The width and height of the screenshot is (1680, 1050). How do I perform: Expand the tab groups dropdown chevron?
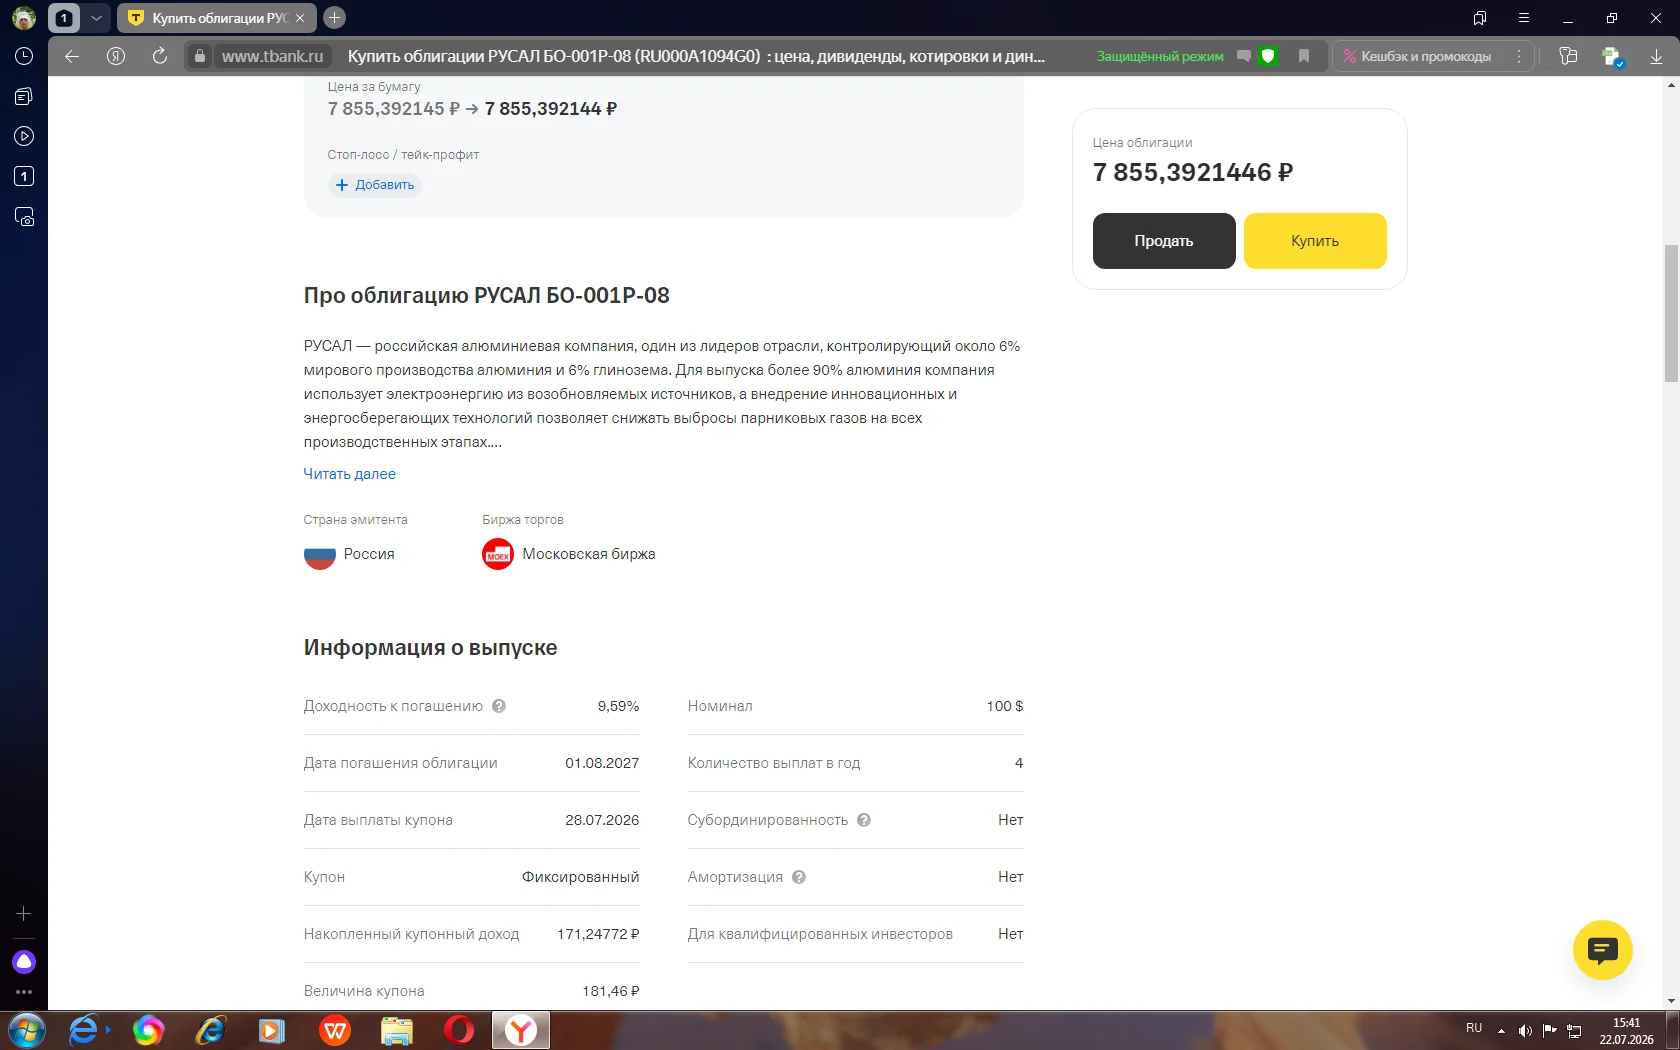click(x=96, y=18)
